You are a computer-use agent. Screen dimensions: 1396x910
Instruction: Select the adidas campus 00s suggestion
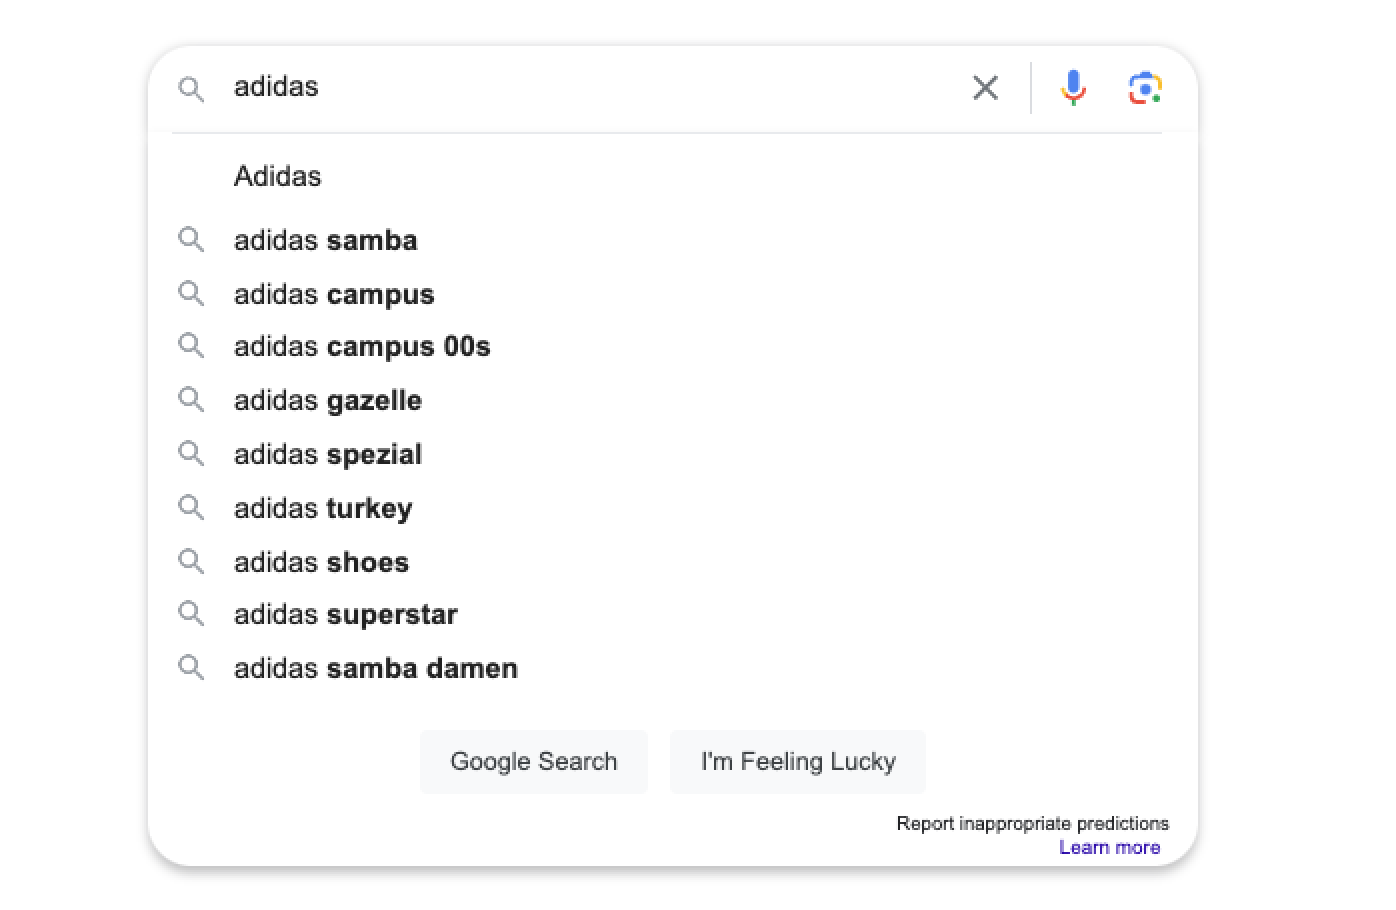(x=362, y=347)
